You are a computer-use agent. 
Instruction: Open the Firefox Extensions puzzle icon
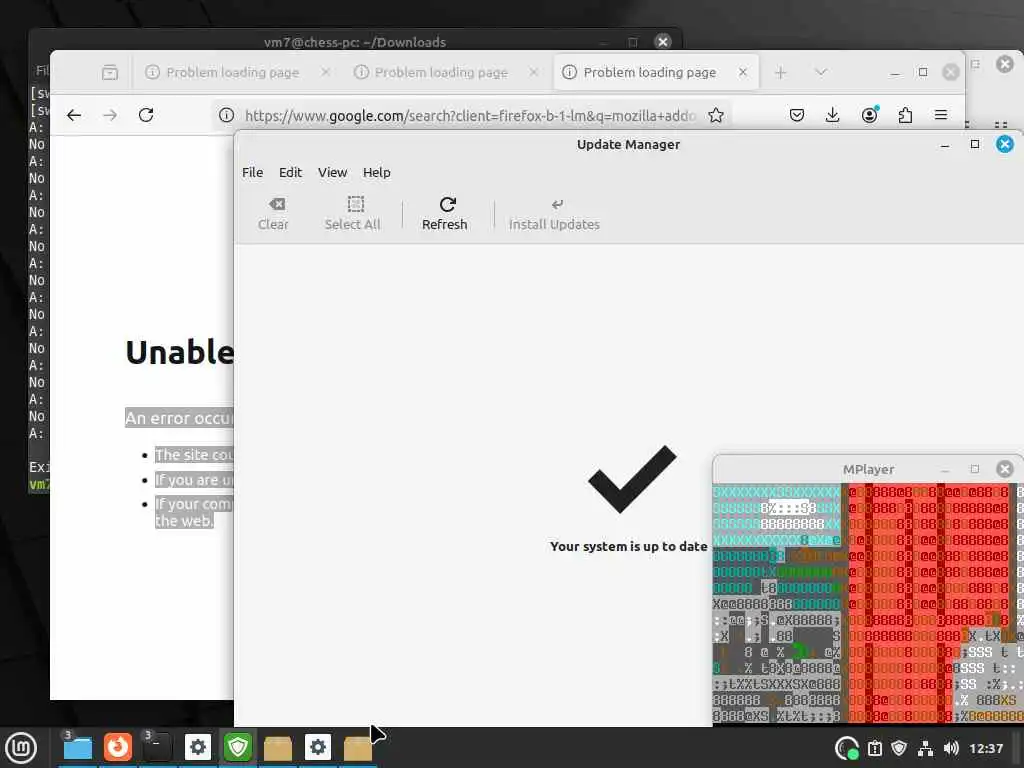pos(905,116)
